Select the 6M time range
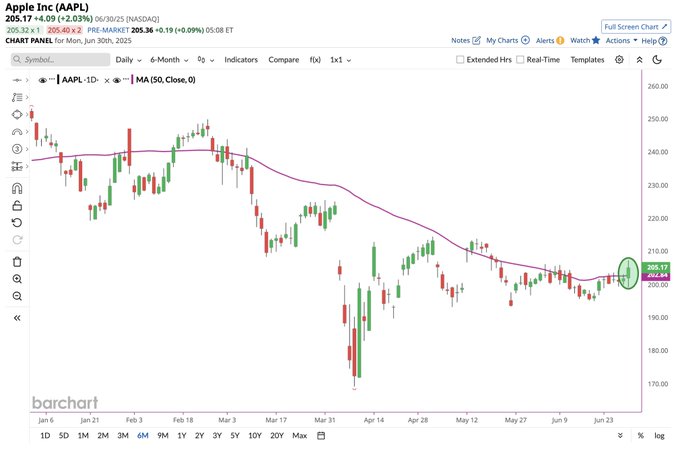Image resolution: width=680 pixels, height=450 pixels. click(x=143, y=436)
